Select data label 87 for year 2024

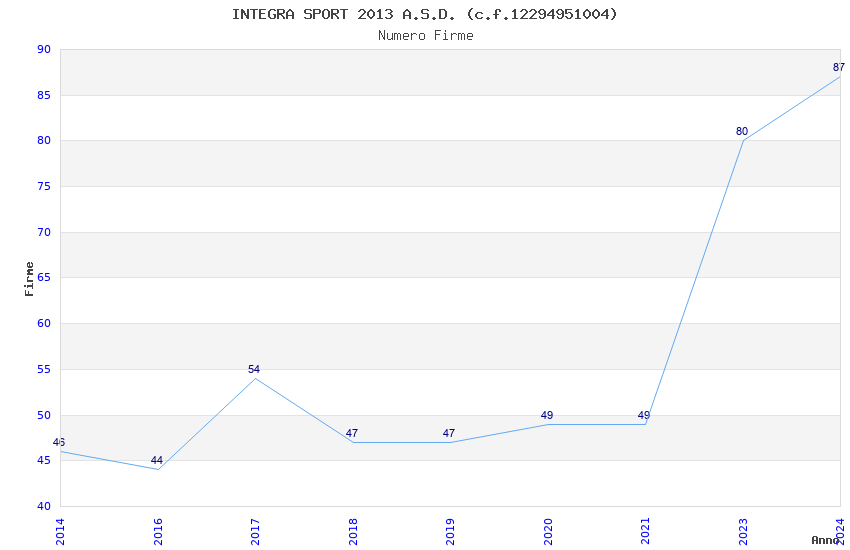coord(839,67)
